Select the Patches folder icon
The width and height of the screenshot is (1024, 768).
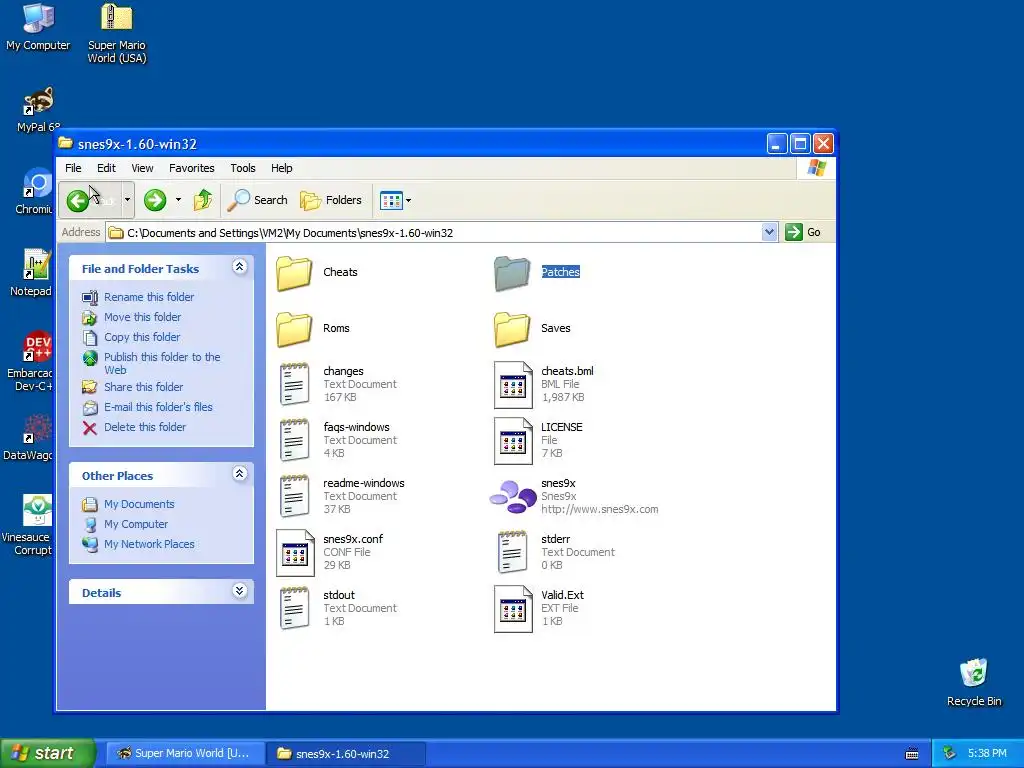[512, 273]
